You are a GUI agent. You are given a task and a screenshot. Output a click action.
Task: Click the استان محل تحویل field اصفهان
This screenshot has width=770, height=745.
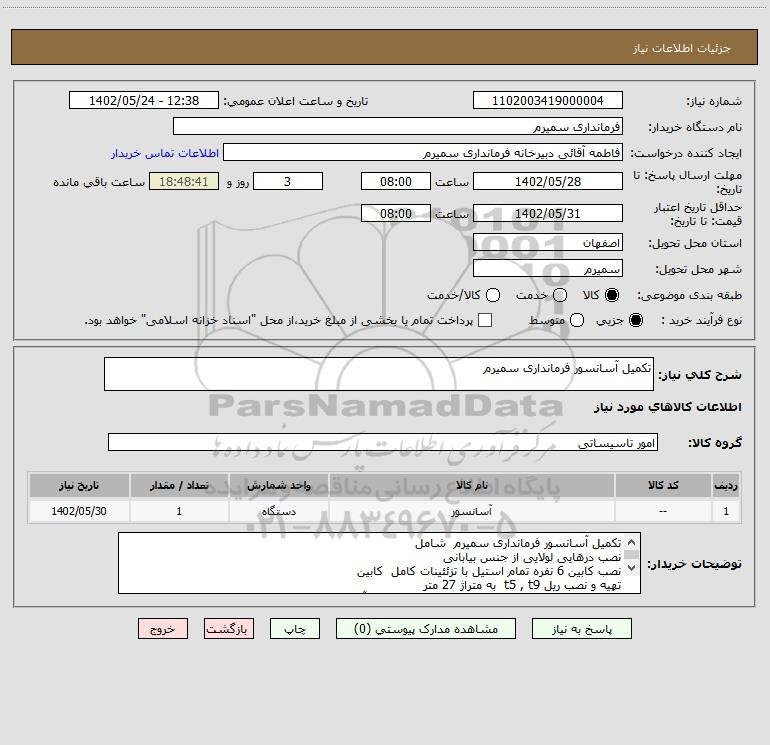point(548,243)
